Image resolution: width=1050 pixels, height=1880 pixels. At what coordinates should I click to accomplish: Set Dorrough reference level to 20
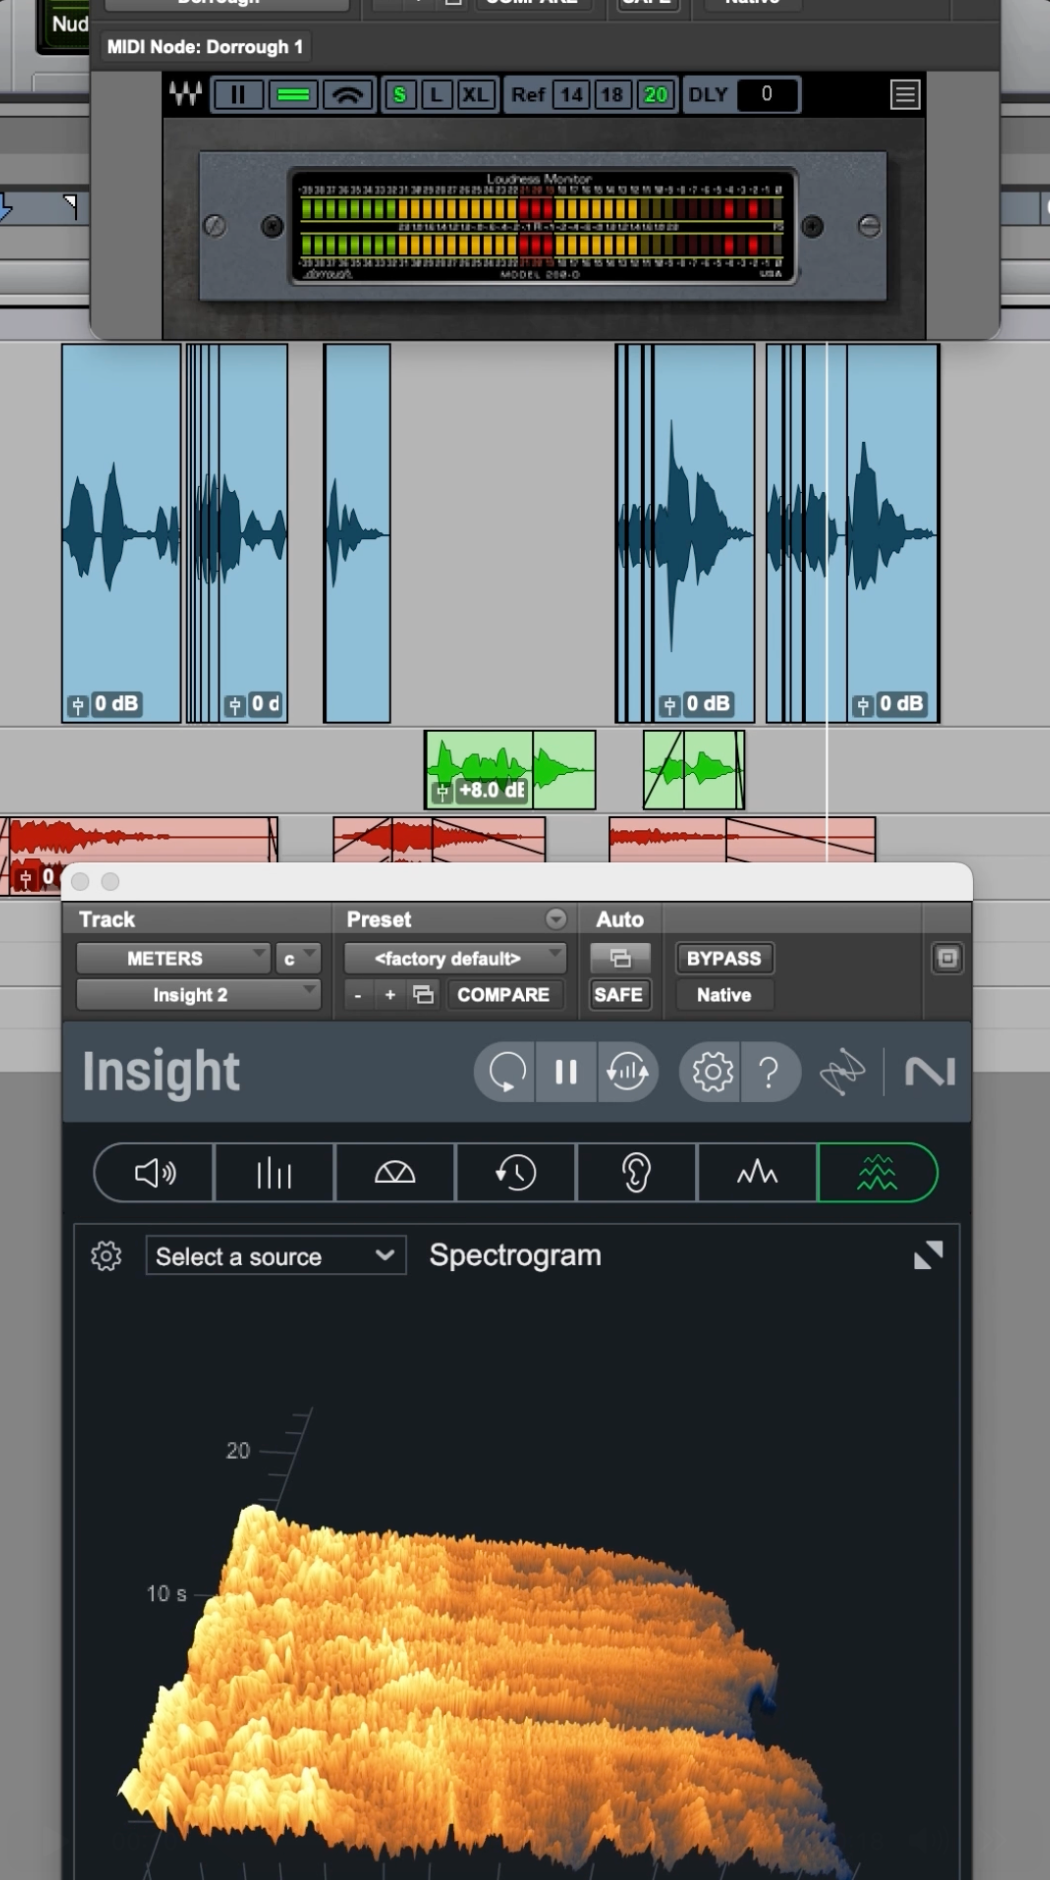655,95
